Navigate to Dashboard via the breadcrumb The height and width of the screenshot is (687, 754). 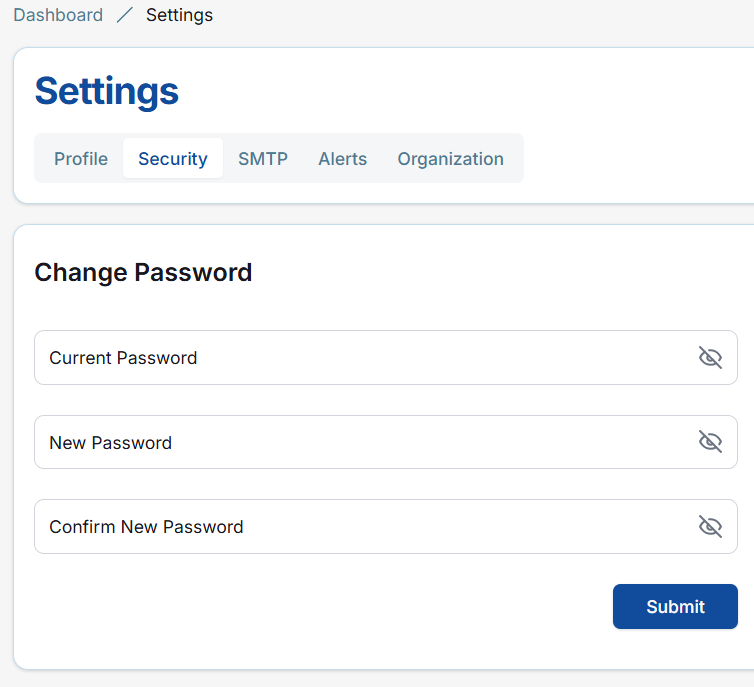(58, 15)
